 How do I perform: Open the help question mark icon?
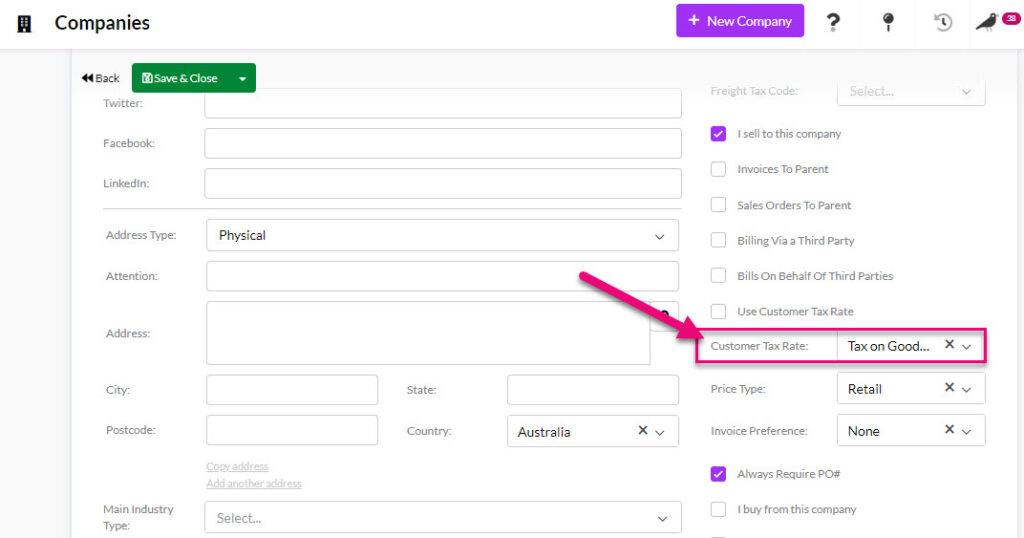point(833,22)
